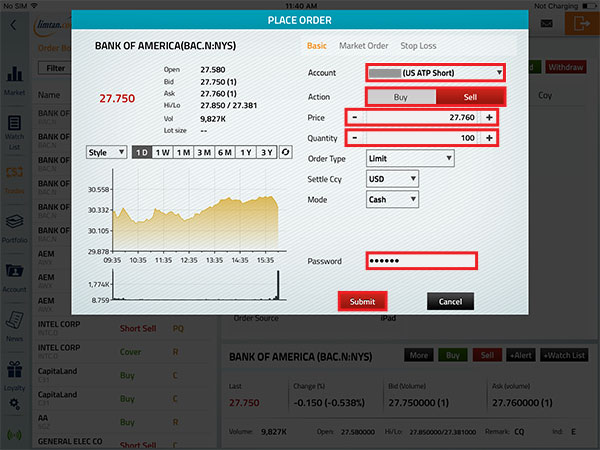Click the Coy column header

[545, 95]
